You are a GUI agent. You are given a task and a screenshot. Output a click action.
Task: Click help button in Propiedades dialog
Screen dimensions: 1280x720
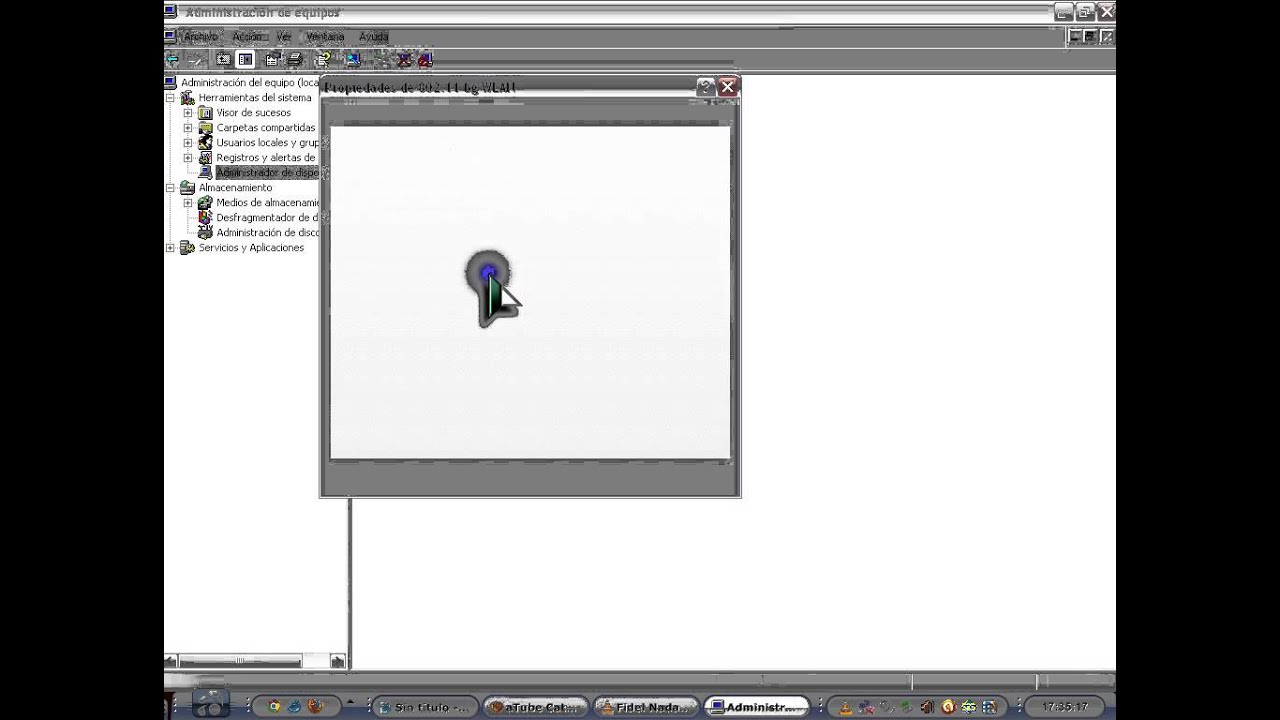coord(706,87)
